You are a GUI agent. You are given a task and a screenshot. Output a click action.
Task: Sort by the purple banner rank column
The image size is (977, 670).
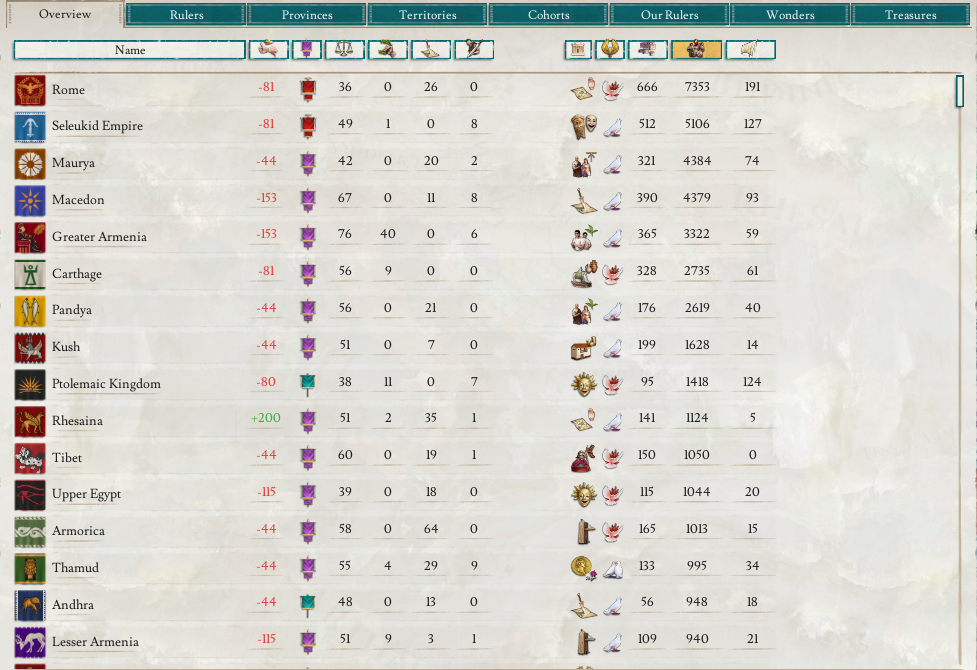pyautogui.click(x=307, y=49)
